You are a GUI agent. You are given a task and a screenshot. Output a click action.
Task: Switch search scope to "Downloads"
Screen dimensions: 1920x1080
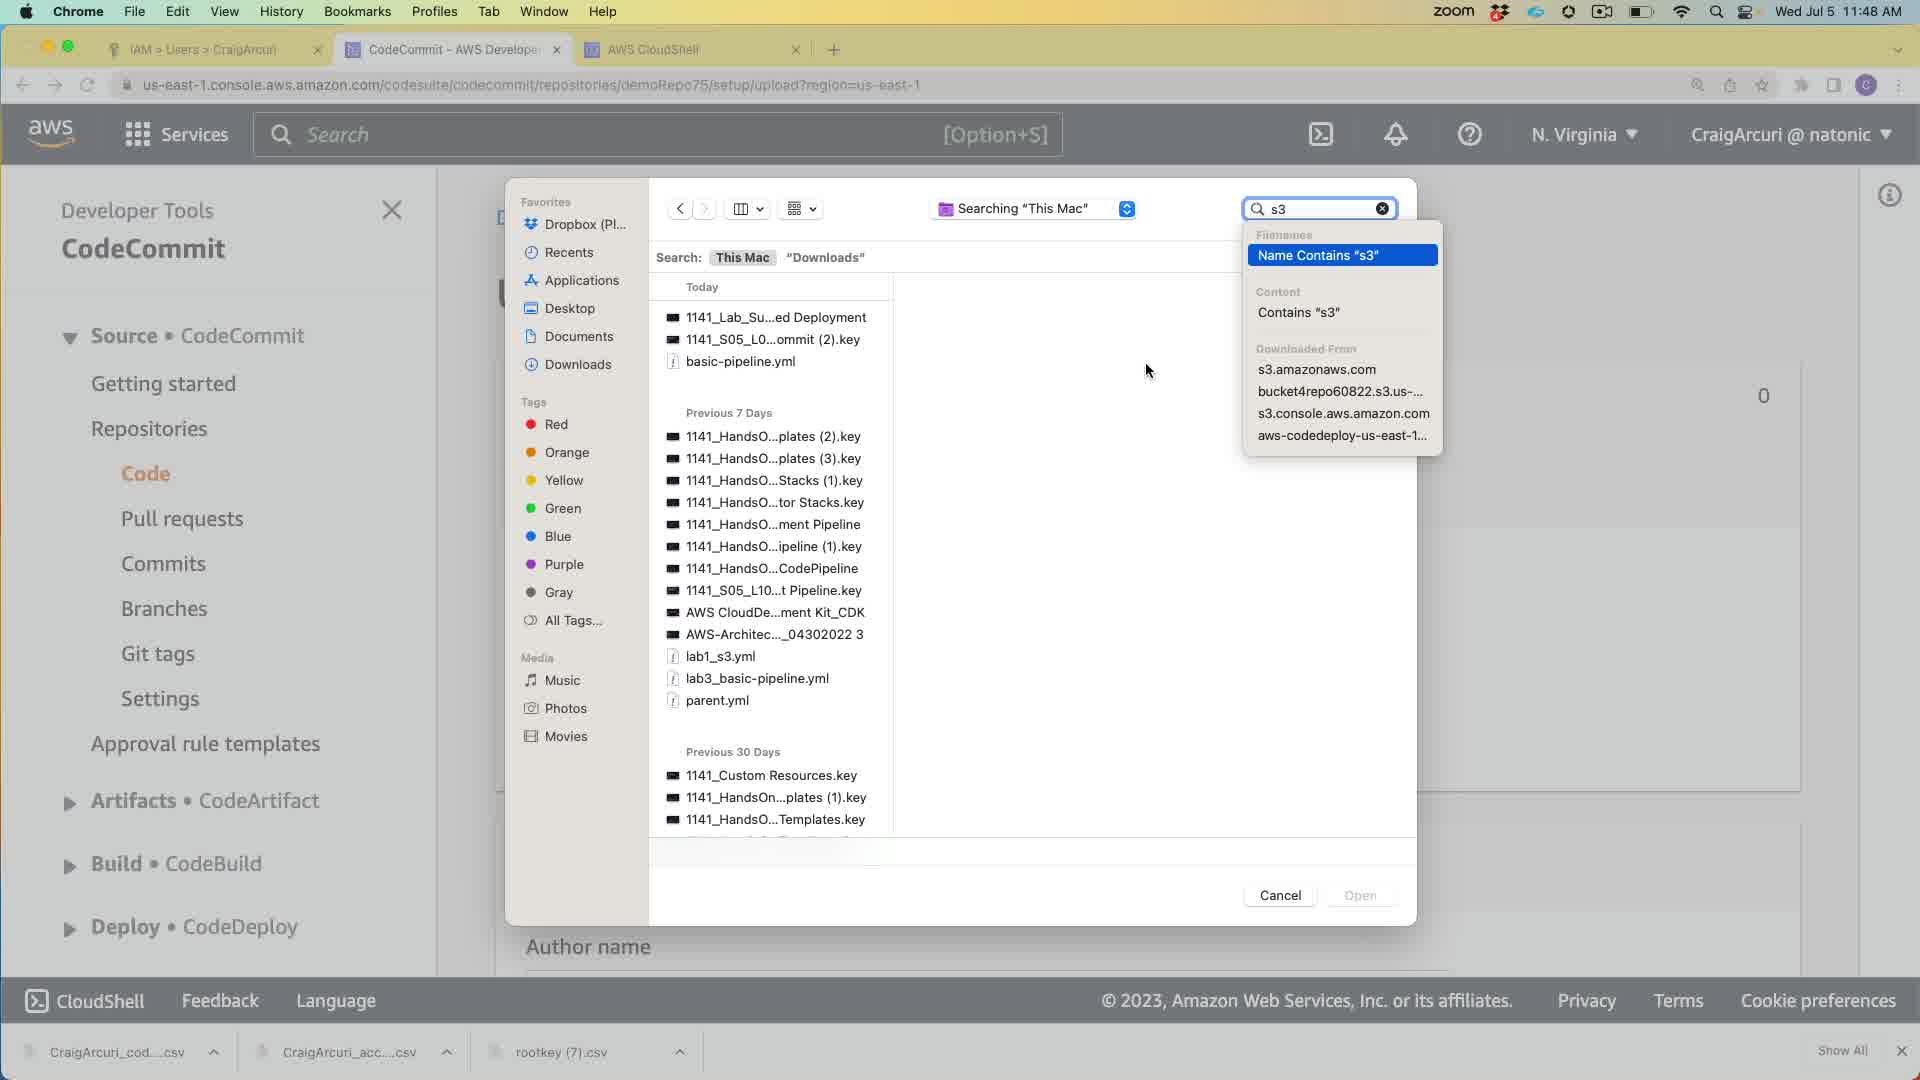click(825, 258)
